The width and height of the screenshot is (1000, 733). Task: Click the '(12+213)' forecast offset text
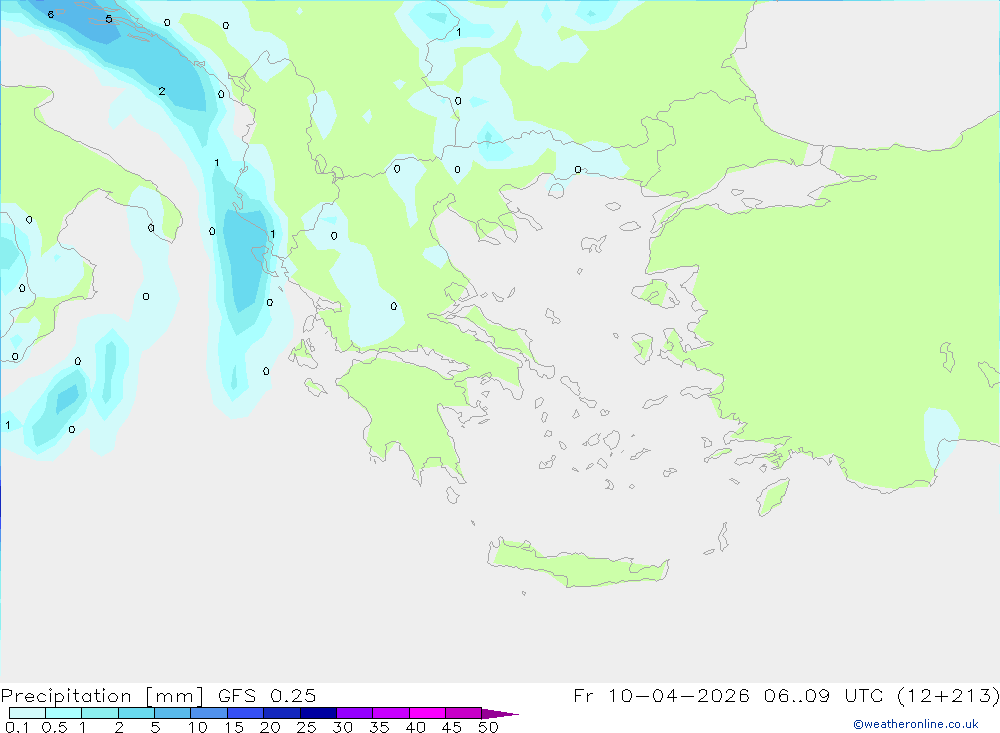(x=948, y=695)
